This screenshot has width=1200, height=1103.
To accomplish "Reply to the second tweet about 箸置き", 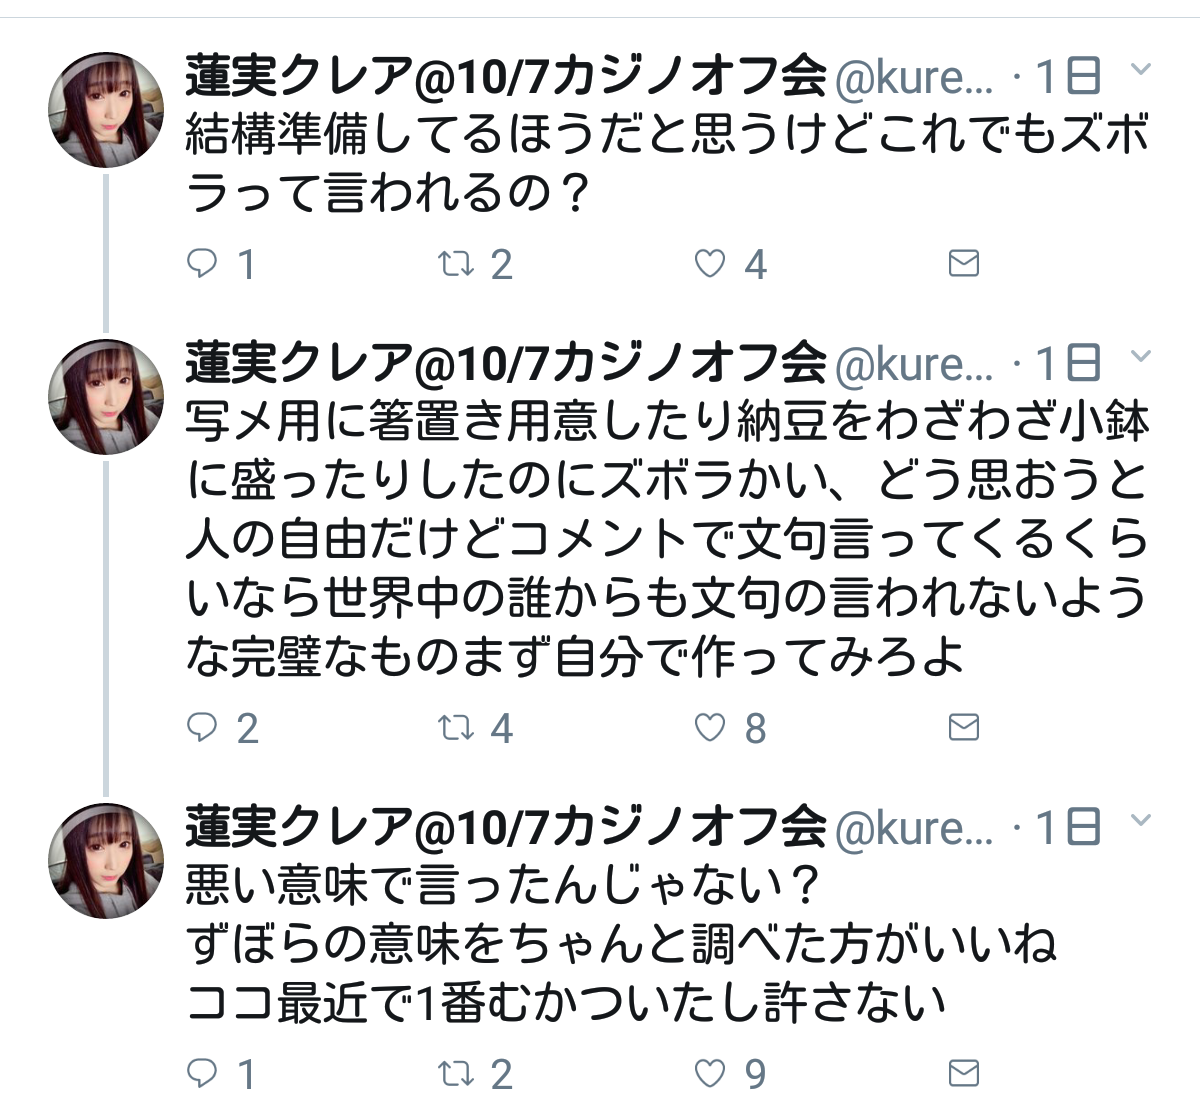I will 203,728.
